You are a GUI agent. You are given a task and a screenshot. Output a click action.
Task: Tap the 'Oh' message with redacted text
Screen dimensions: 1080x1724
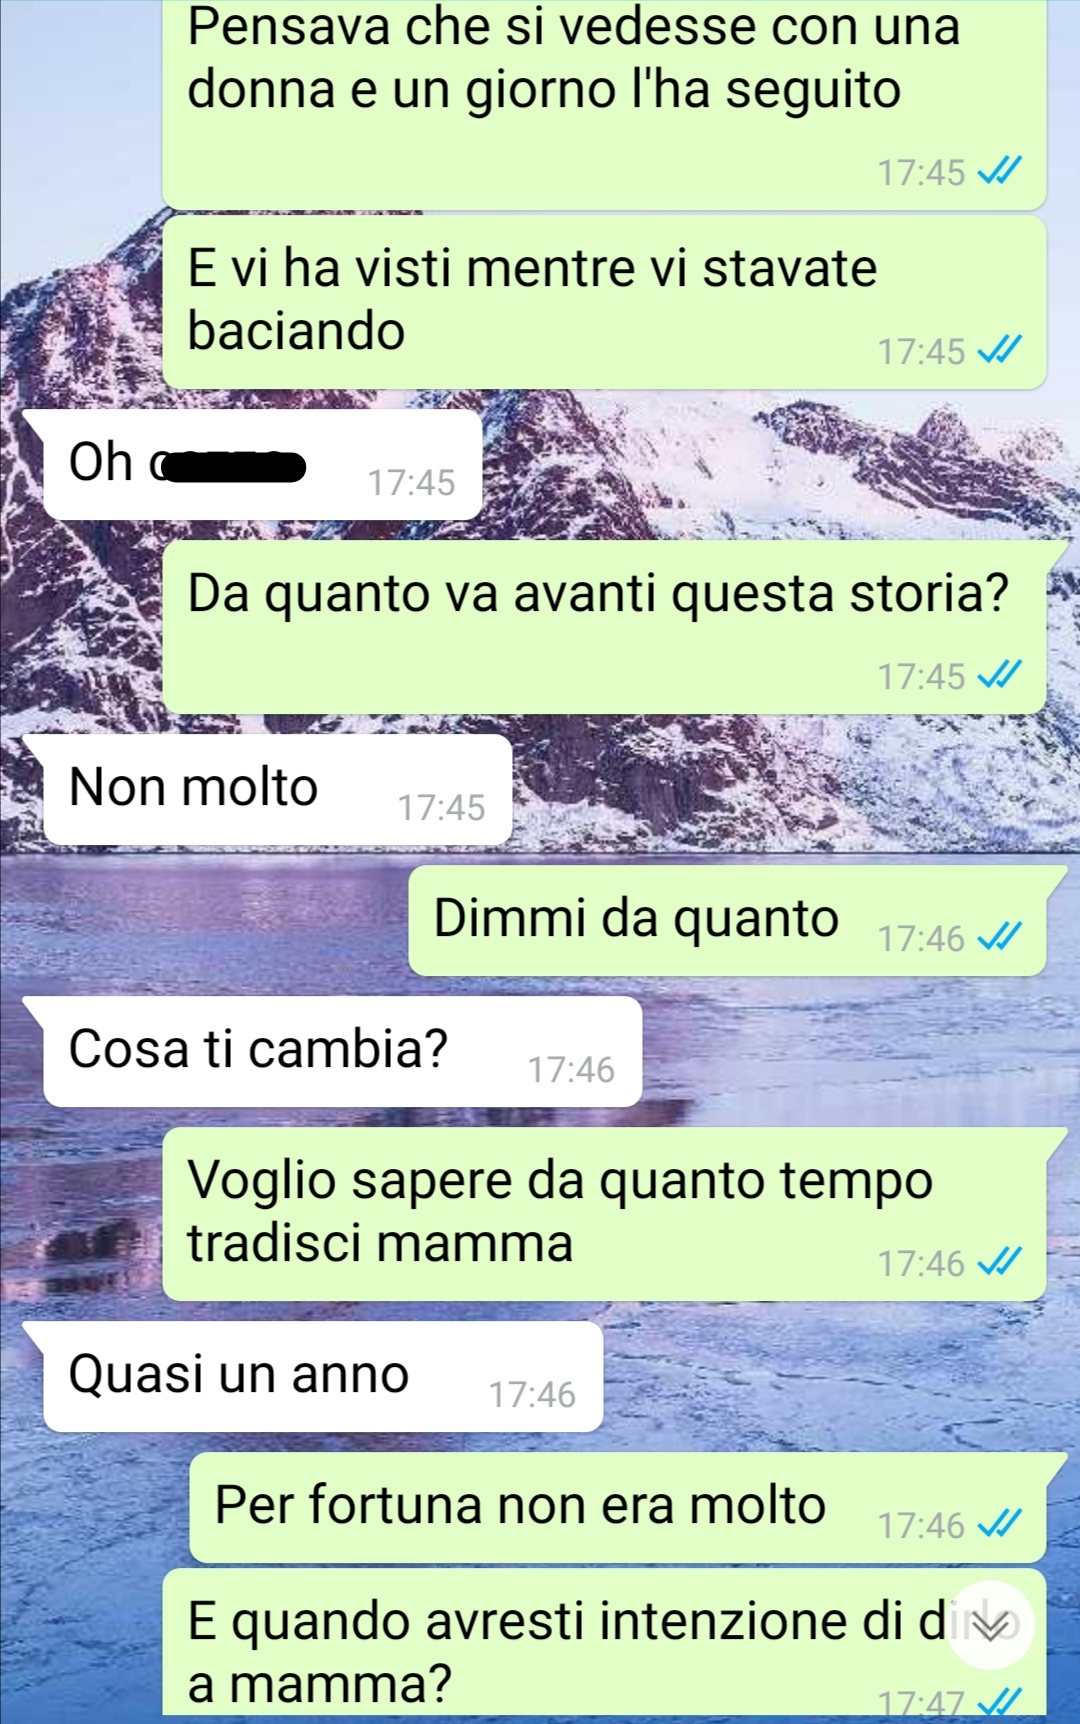coord(262,465)
